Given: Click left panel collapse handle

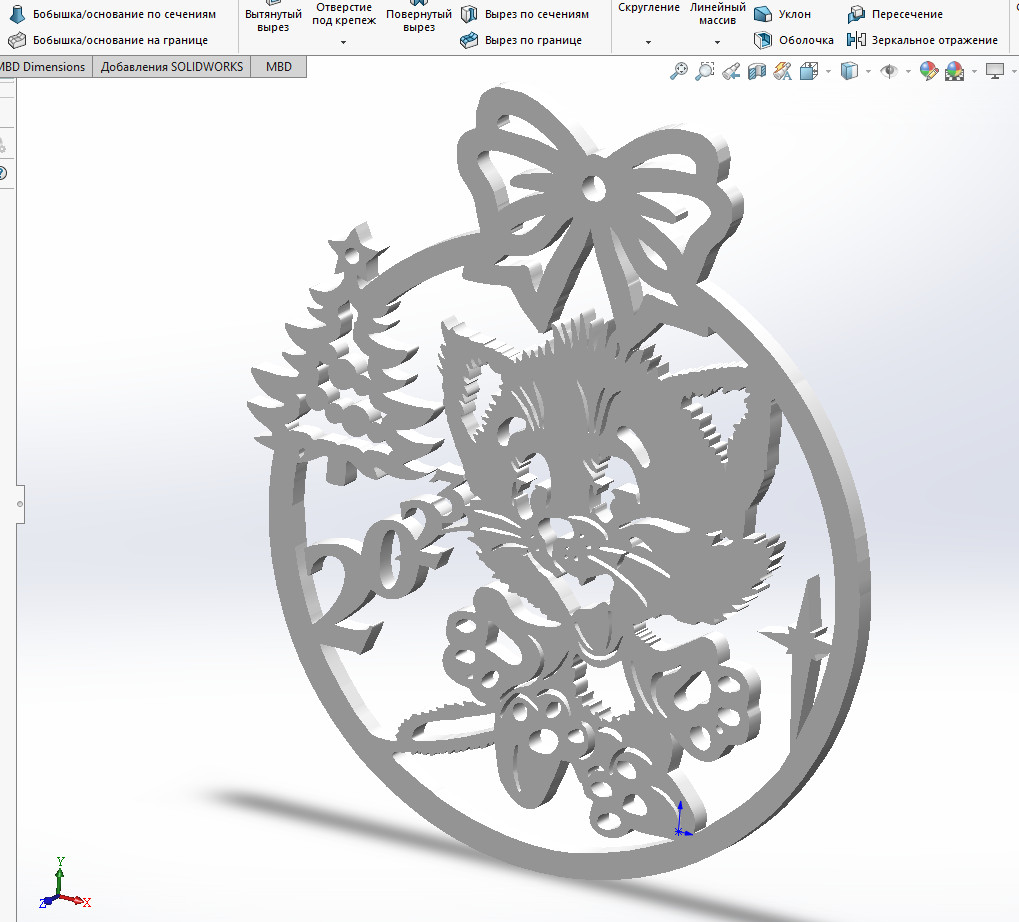Looking at the screenshot, I should pos(19,504).
